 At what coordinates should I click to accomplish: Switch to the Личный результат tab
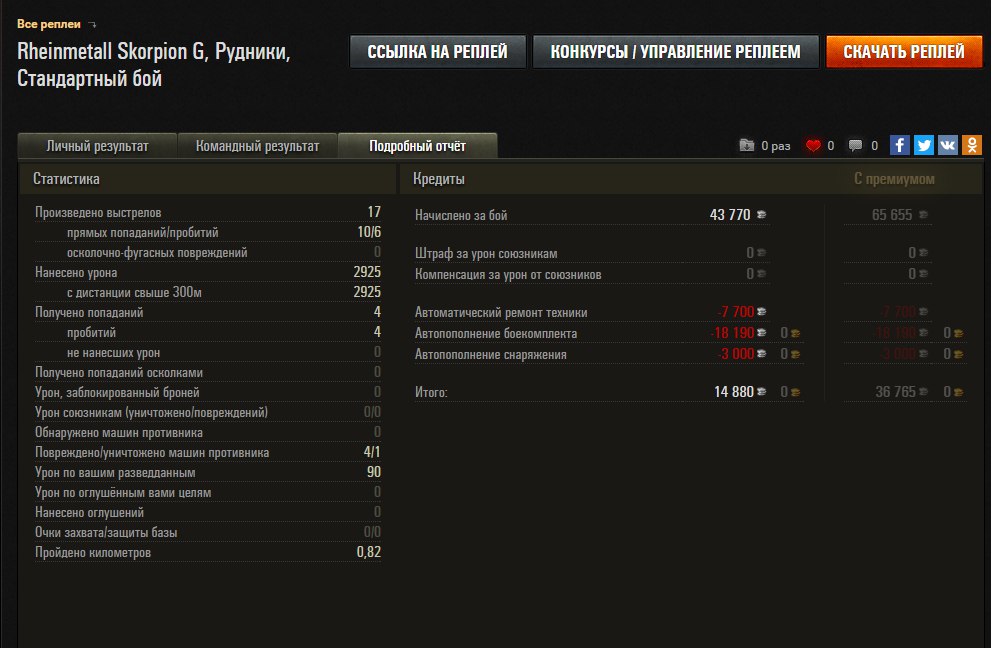click(97, 146)
